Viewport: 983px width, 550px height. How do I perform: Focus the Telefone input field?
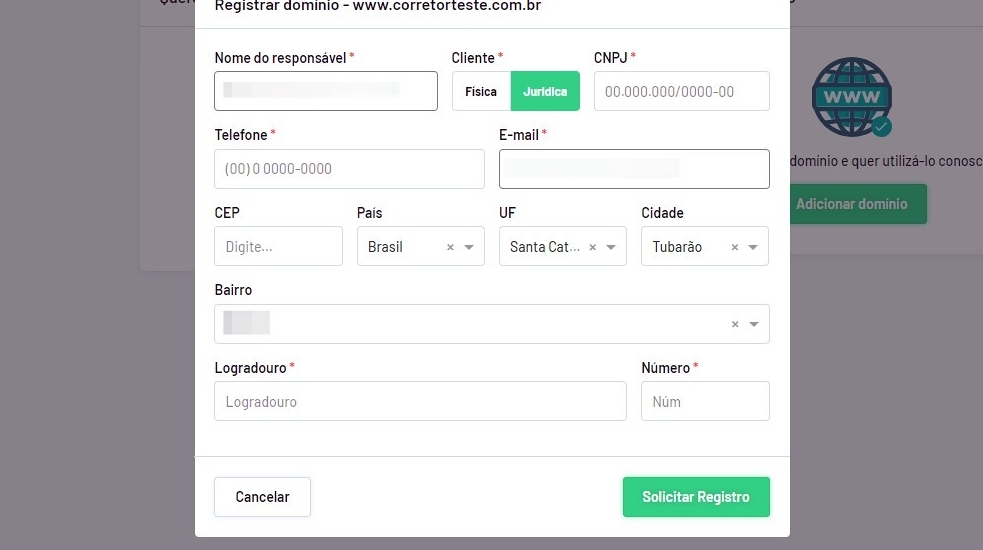[349, 169]
